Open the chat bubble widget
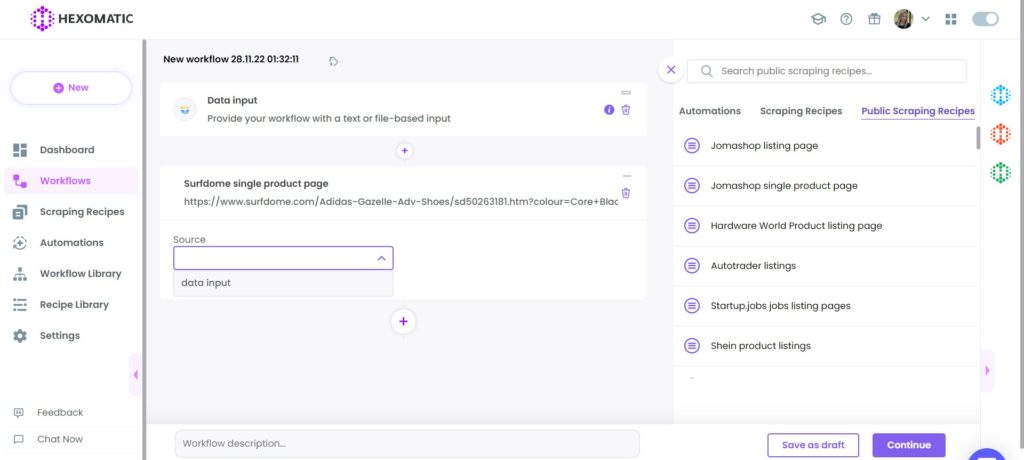The image size is (1024, 460). 987,455
